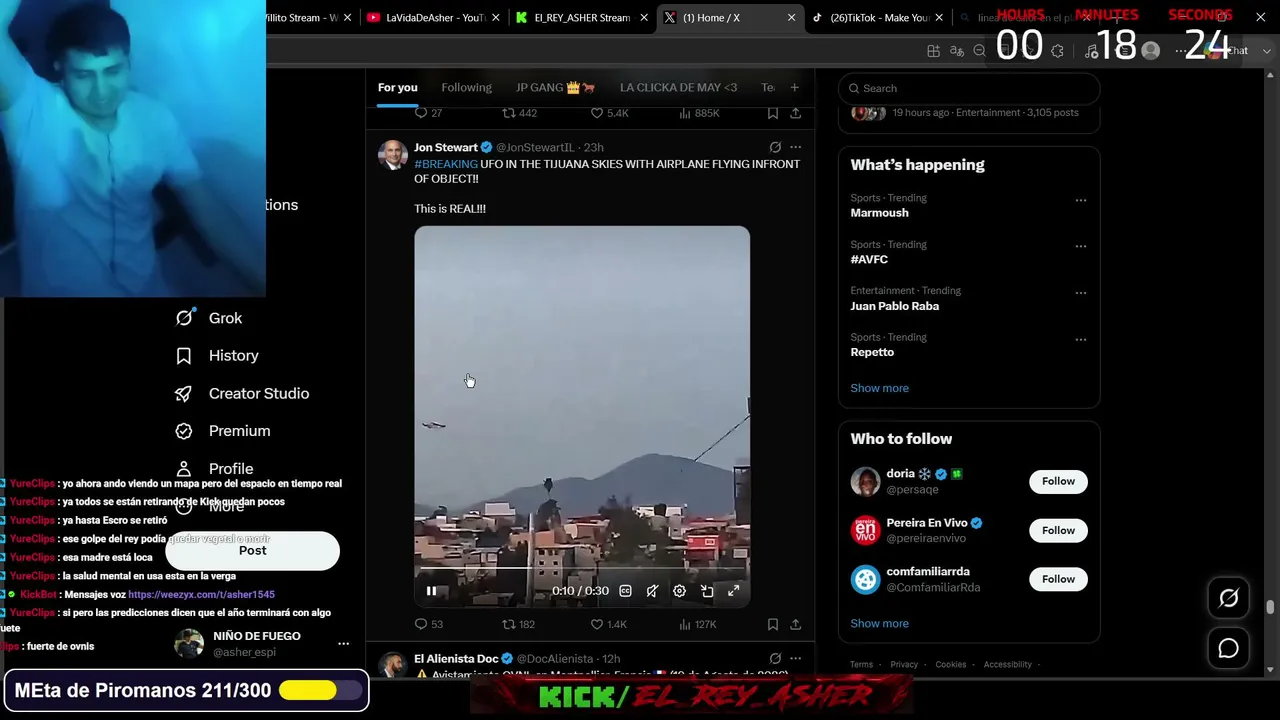
Task: Bookmark the post with 885K views
Action: (773, 113)
